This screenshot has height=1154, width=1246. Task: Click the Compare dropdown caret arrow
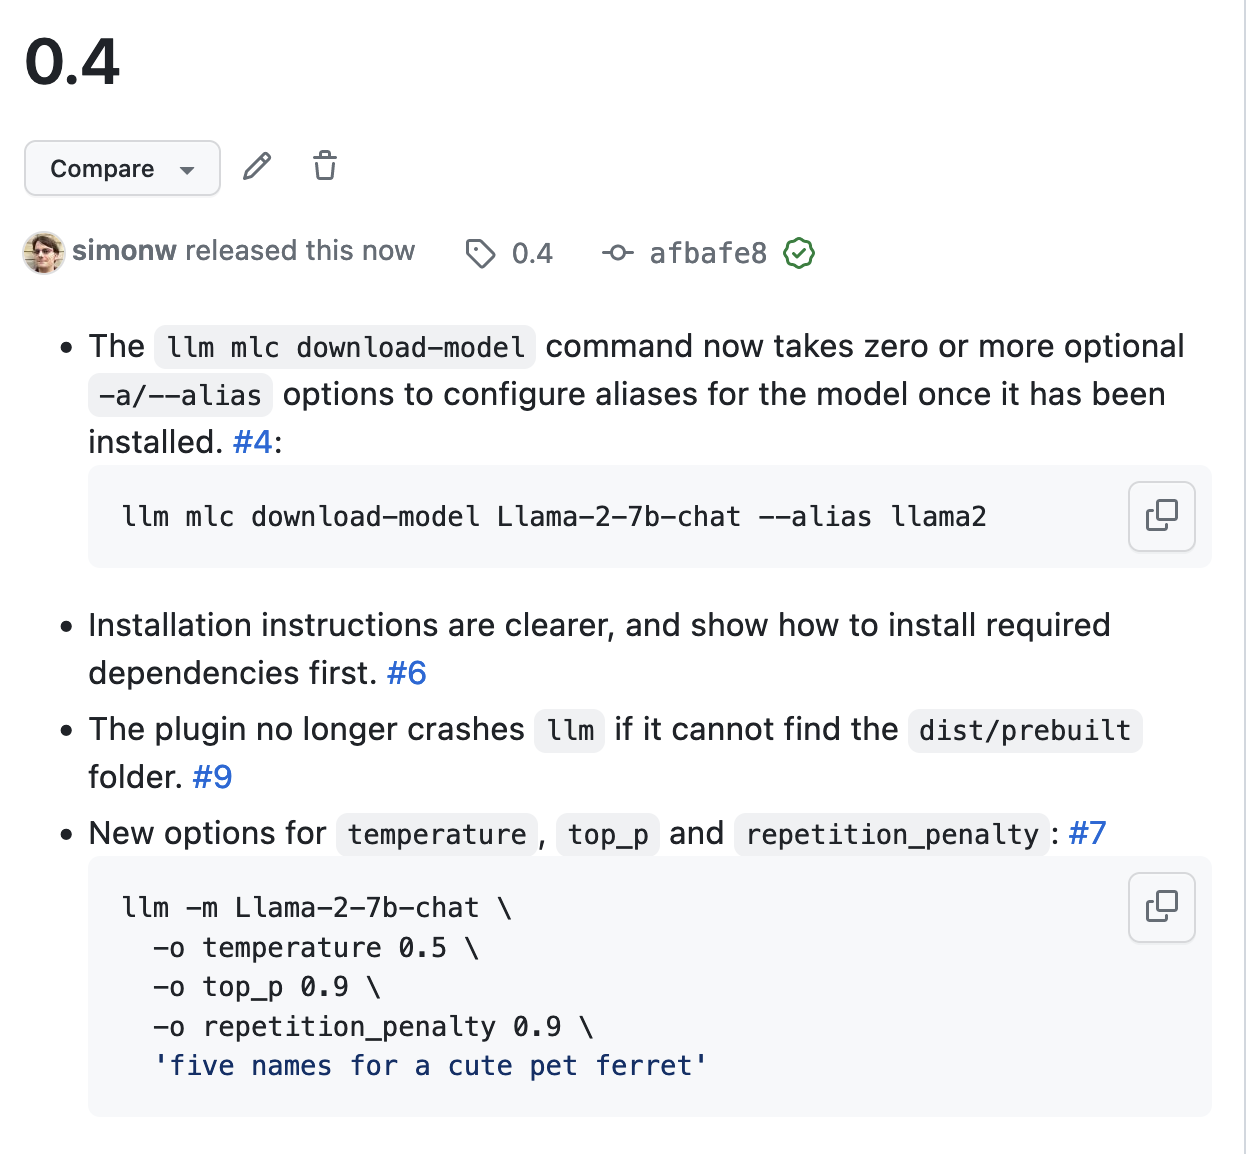point(187,170)
